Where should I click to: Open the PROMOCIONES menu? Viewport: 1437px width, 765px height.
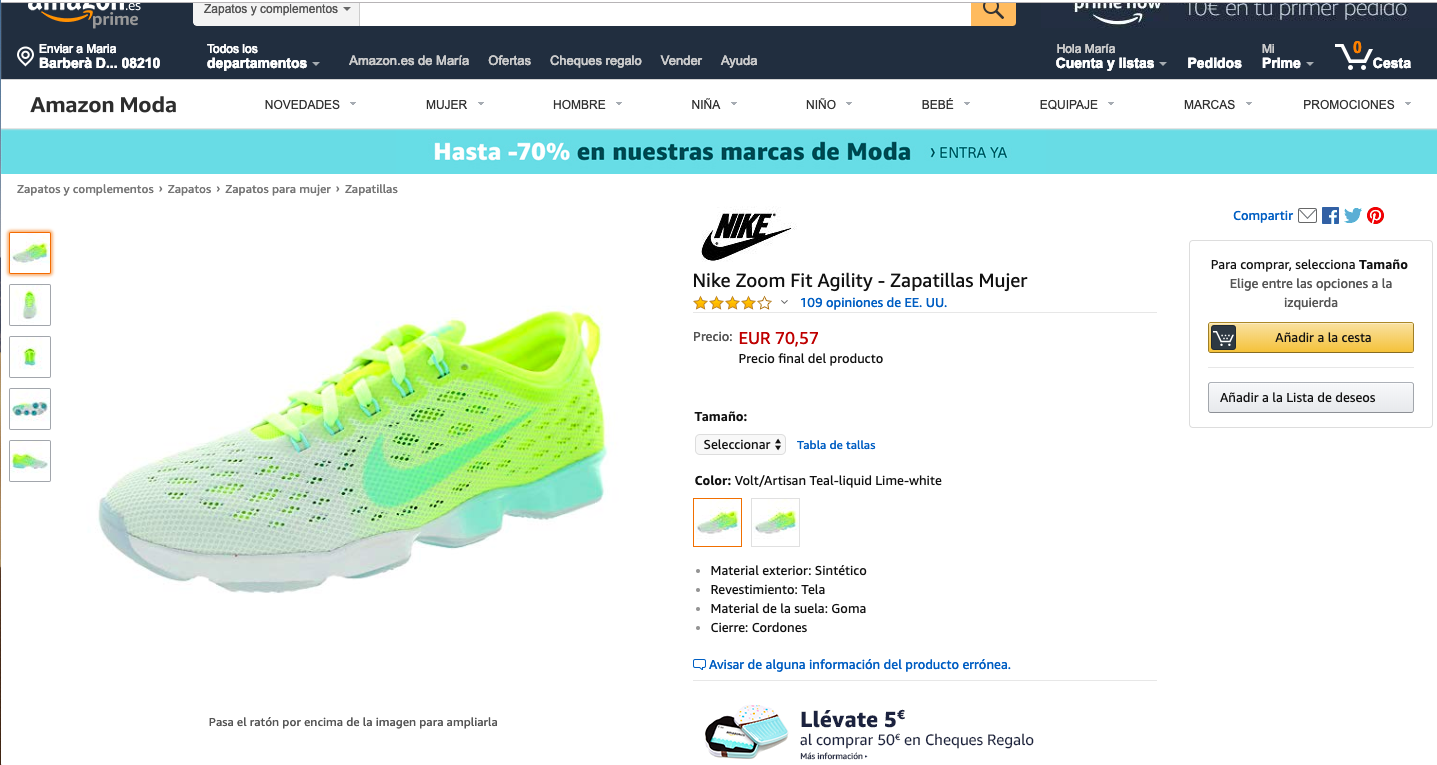tap(1357, 104)
